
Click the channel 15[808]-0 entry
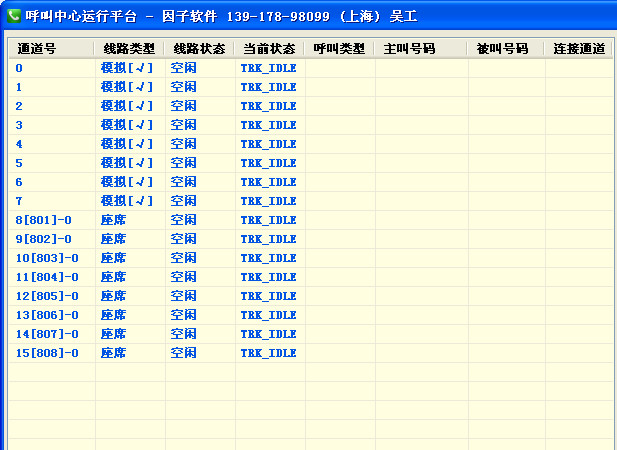click(x=47, y=353)
